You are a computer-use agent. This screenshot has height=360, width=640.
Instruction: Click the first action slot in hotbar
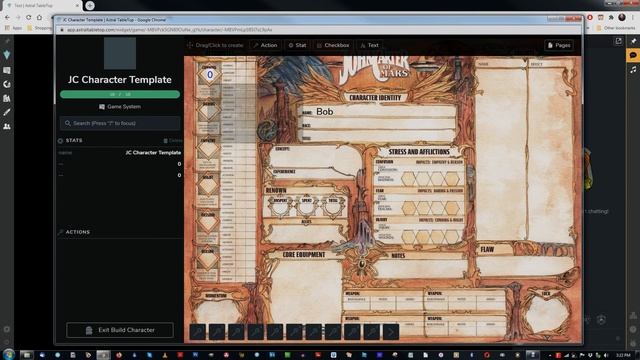click(x=198, y=332)
